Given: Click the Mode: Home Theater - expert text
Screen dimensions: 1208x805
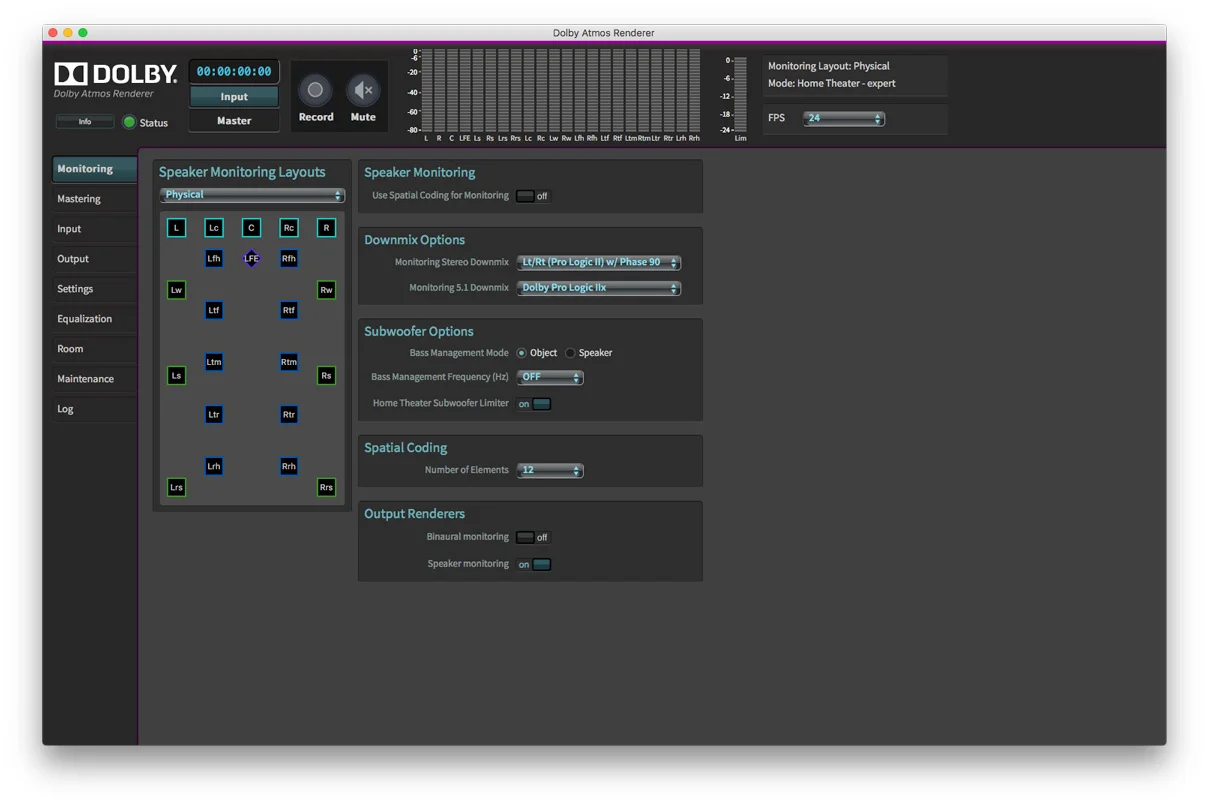Looking at the screenshot, I should click(832, 83).
